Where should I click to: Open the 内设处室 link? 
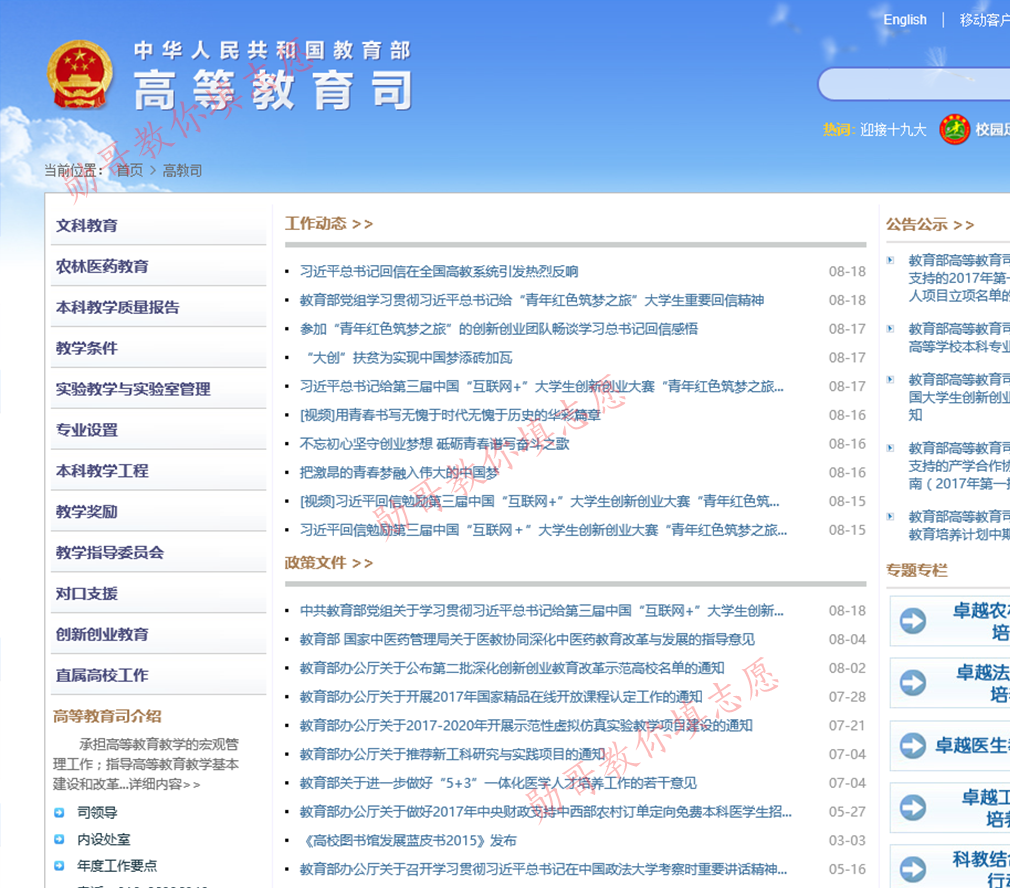coord(104,839)
